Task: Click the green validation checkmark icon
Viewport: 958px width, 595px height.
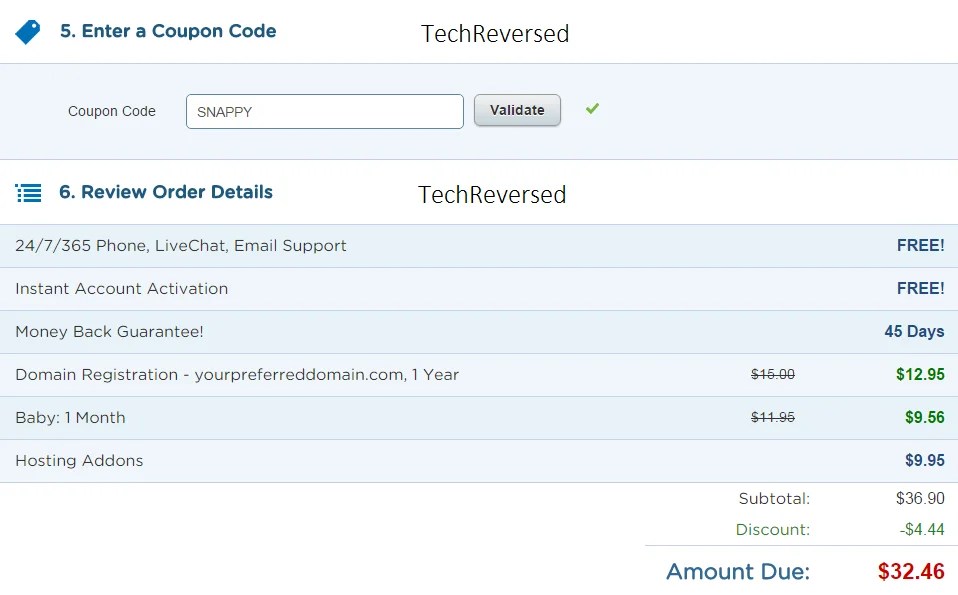Action: click(x=592, y=109)
